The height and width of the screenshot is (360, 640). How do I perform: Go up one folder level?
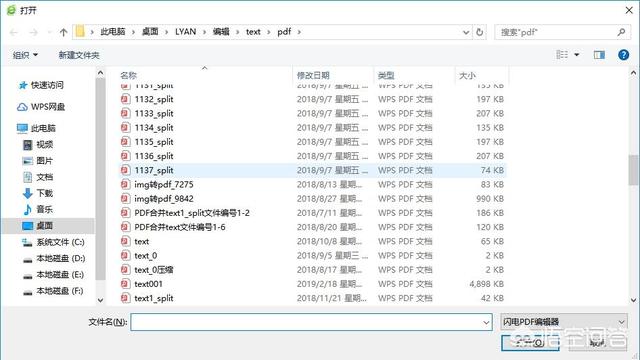tap(63, 32)
